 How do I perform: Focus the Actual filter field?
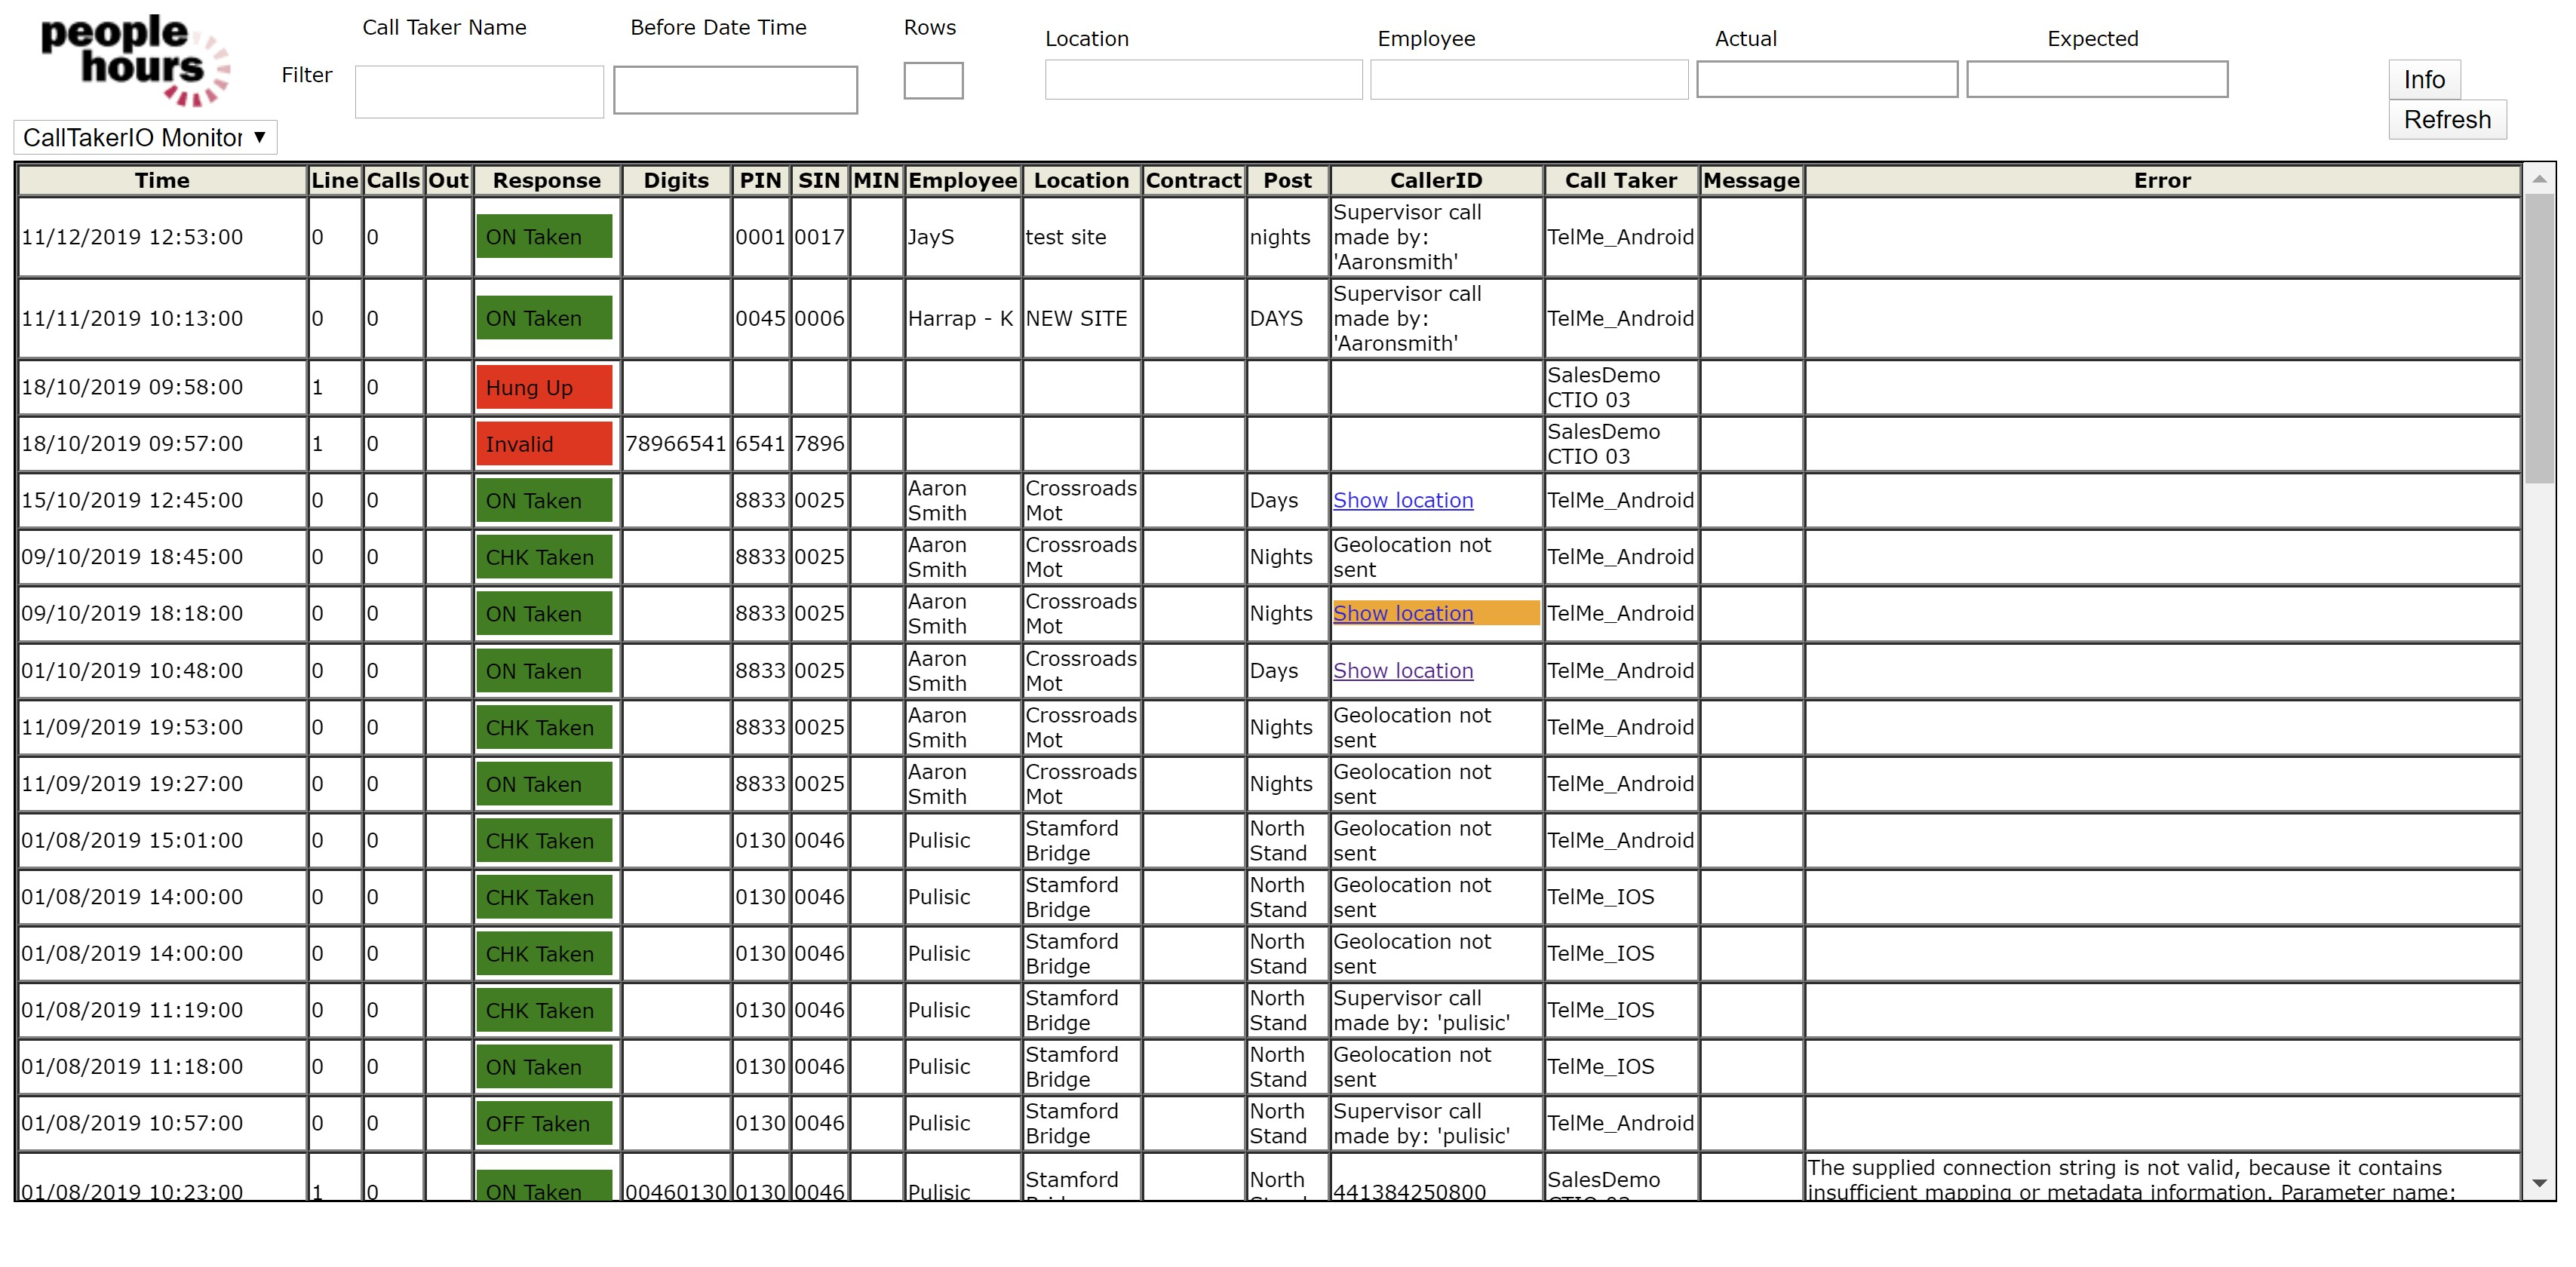(1826, 80)
